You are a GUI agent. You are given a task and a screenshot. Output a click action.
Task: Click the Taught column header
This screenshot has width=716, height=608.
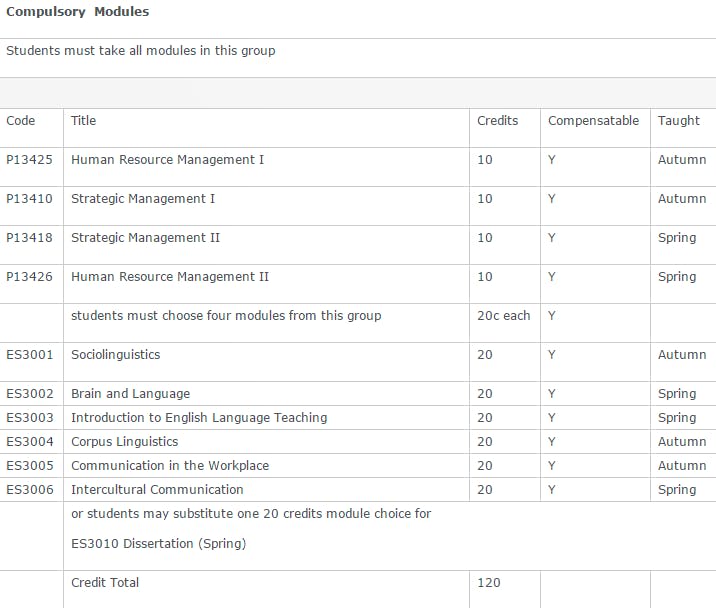pyautogui.click(x=678, y=121)
